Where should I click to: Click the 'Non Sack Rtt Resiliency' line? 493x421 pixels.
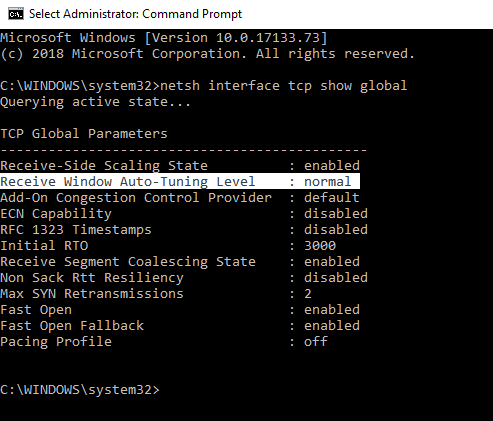[x=184, y=278]
